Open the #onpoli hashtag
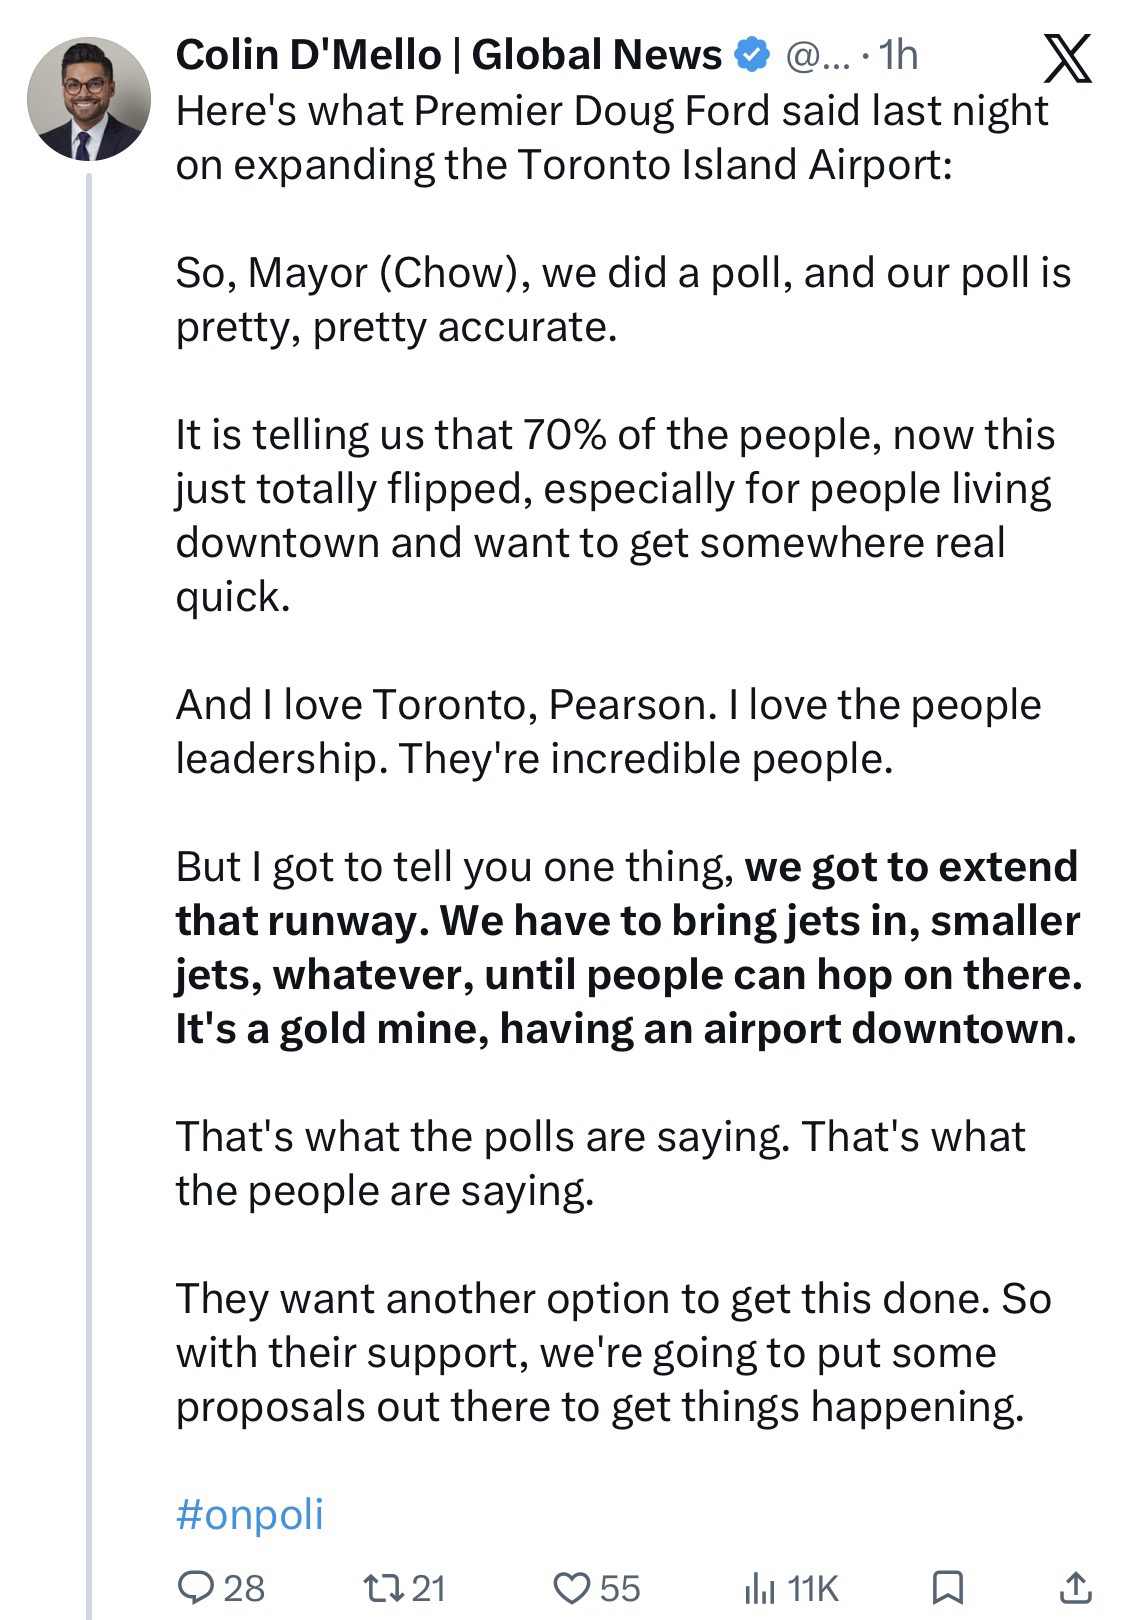Image resolution: width=1125 pixels, height=1620 pixels. (249, 1514)
